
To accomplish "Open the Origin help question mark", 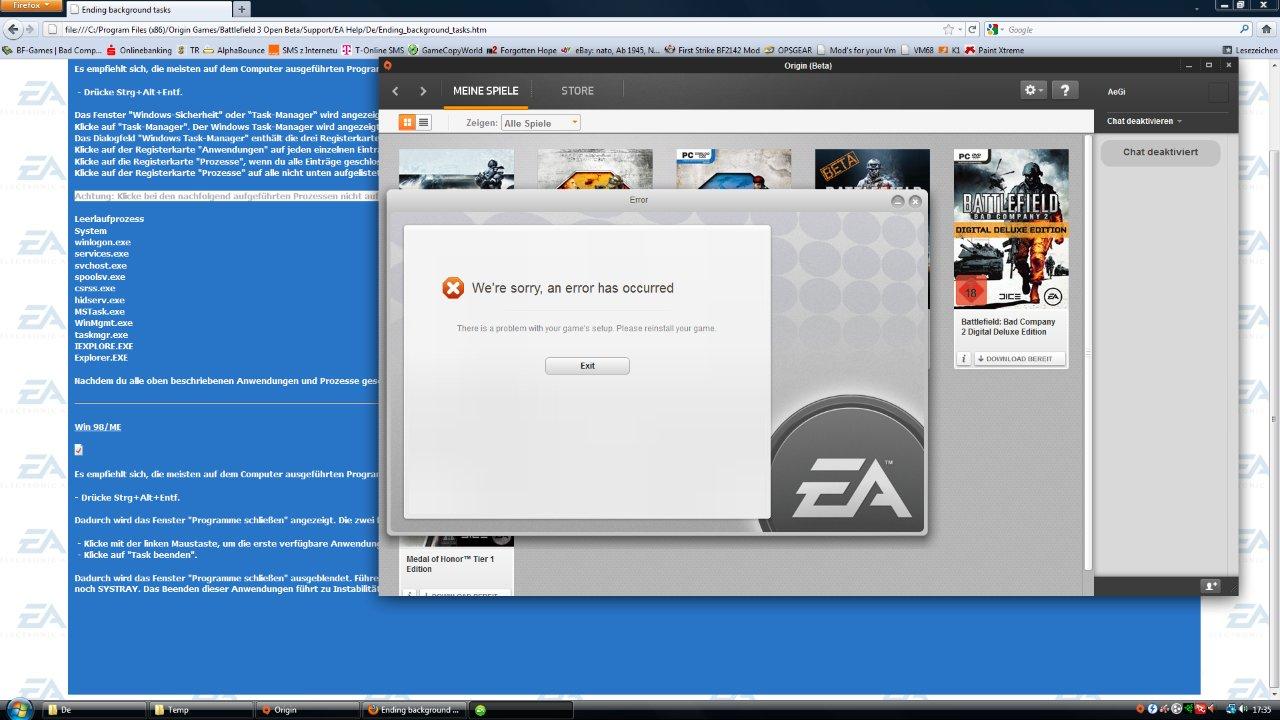I will click(x=1065, y=90).
